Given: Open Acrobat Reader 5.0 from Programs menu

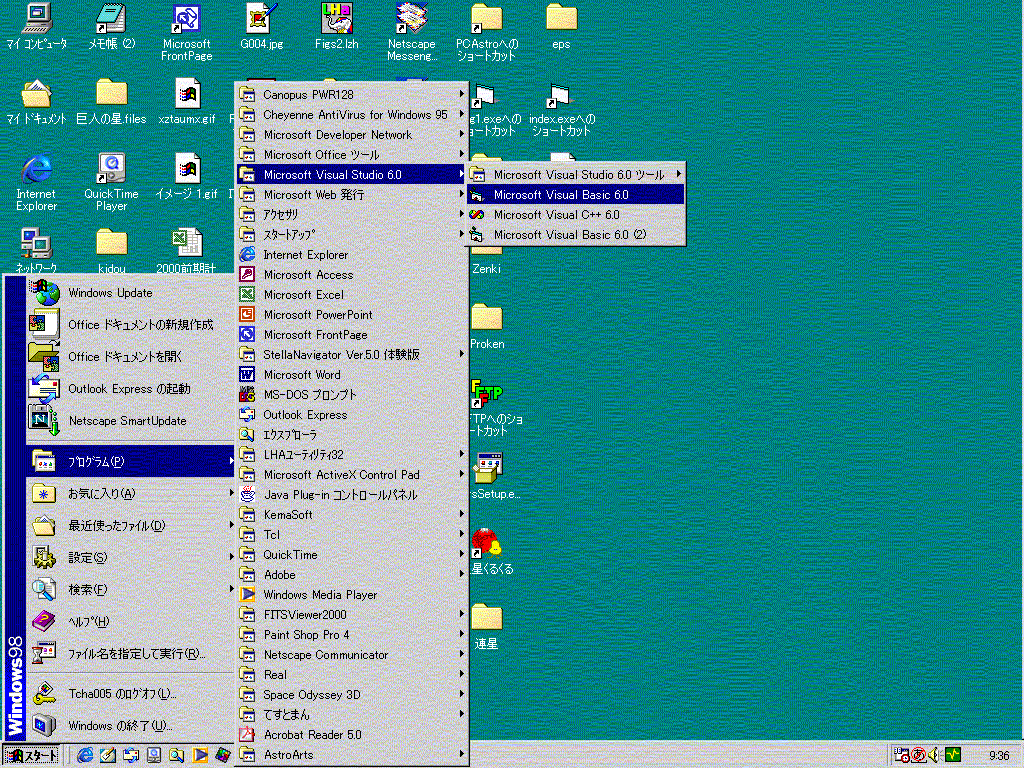Looking at the screenshot, I should coord(353,735).
